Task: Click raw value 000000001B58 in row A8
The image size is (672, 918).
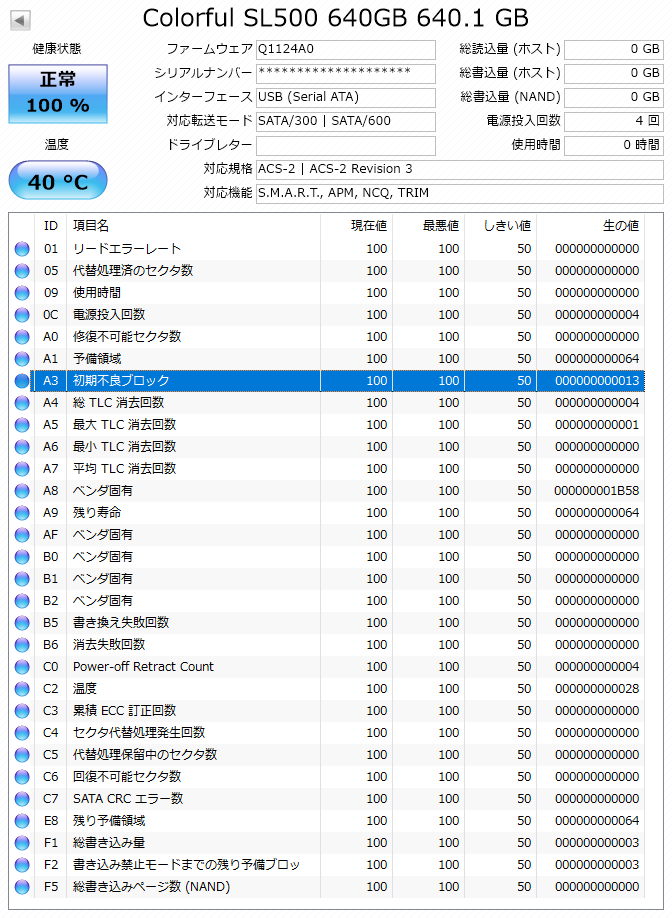Action: click(x=596, y=491)
